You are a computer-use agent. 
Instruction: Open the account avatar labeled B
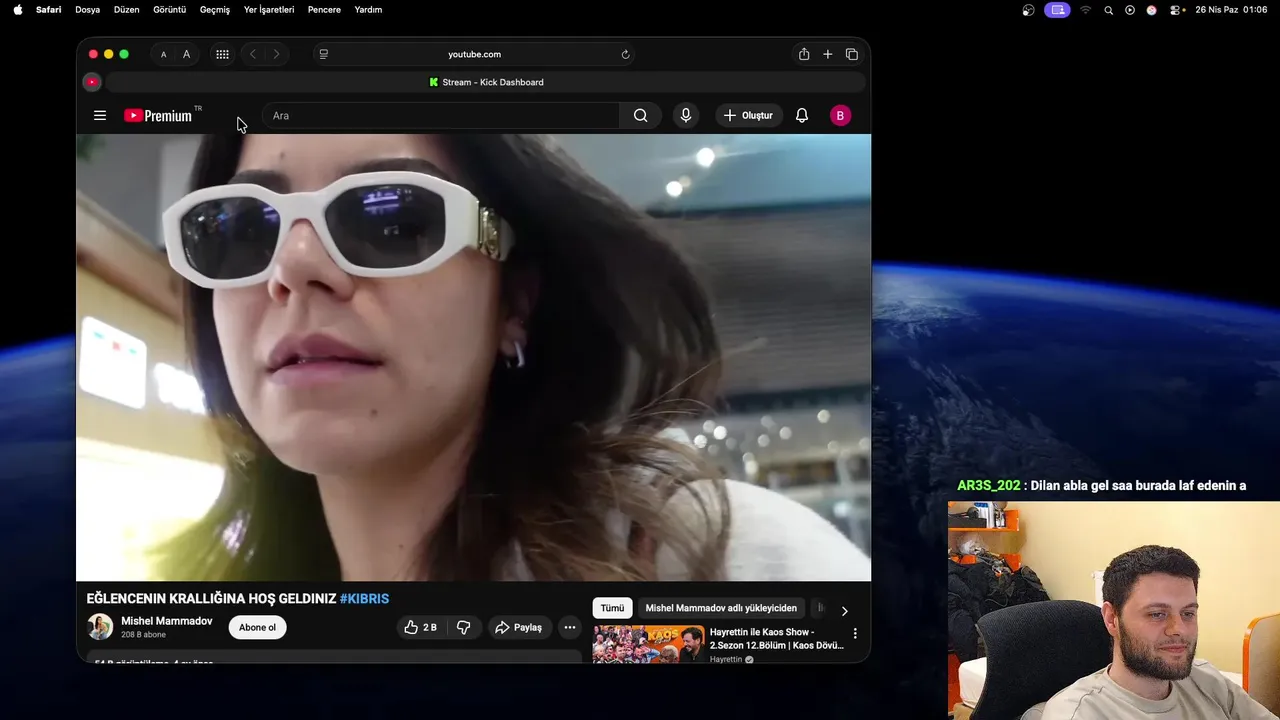coord(840,115)
